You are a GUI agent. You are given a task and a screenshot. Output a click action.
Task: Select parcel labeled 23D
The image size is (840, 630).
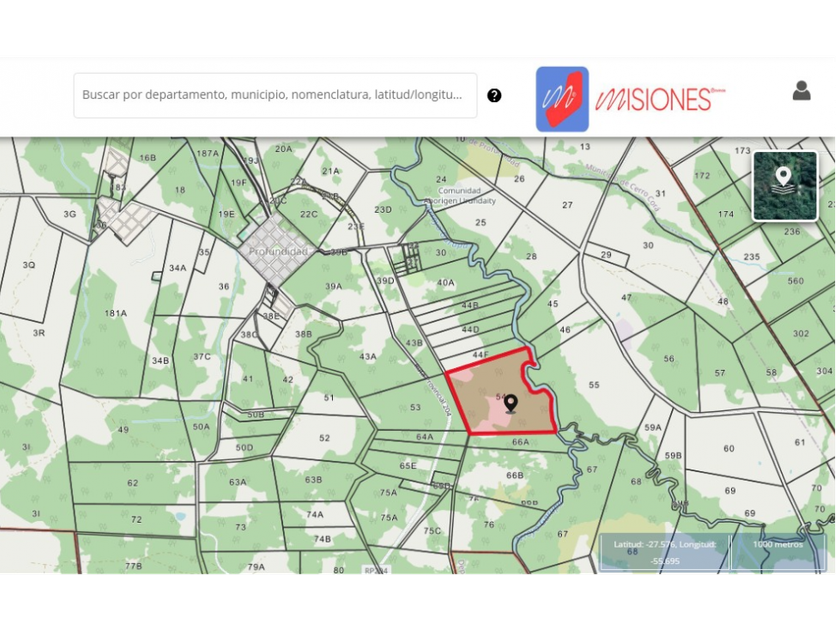[382, 209]
